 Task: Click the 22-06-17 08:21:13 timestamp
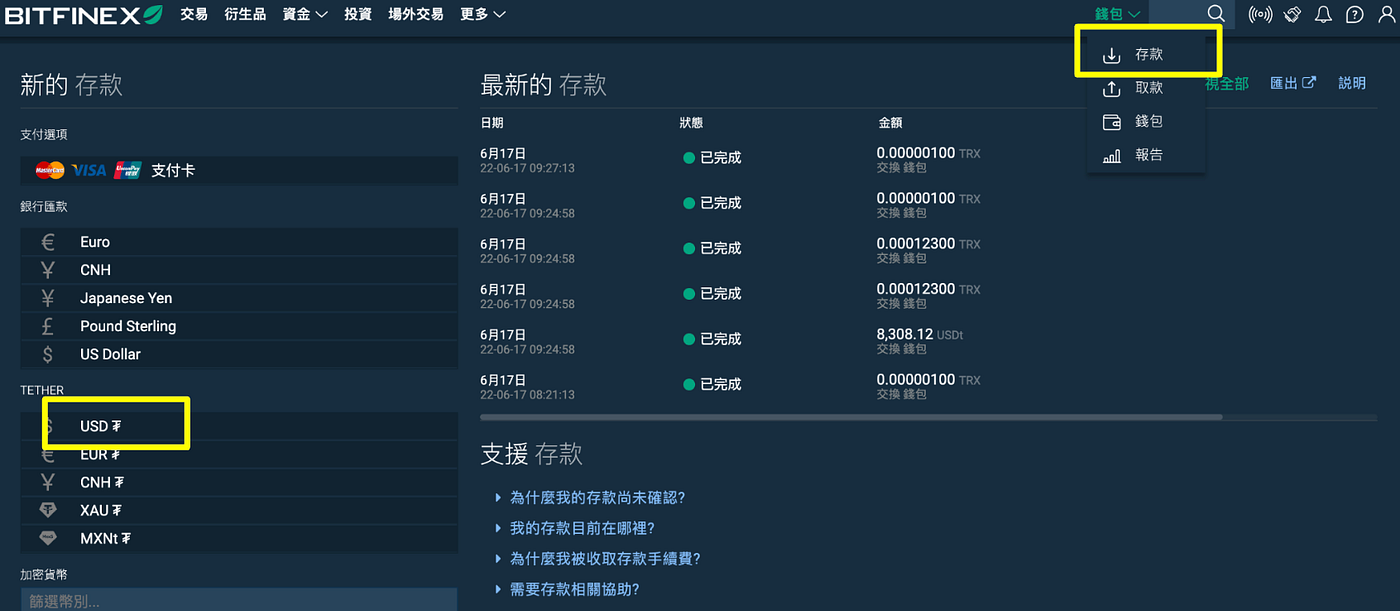[x=527, y=395]
